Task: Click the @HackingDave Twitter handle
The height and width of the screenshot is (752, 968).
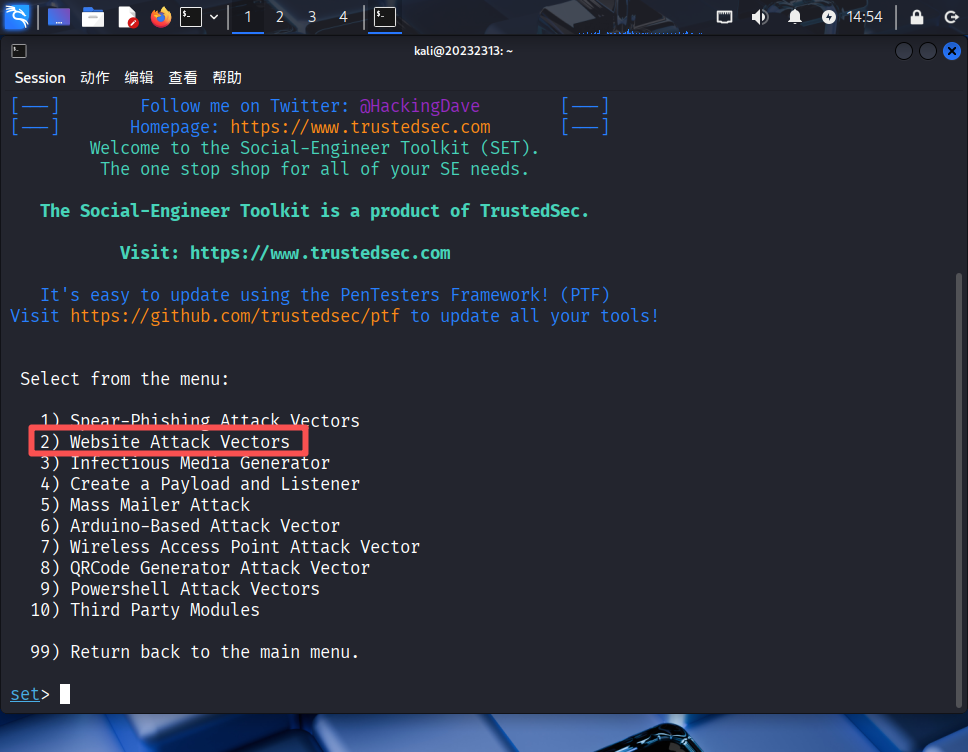Action: point(420,106)
